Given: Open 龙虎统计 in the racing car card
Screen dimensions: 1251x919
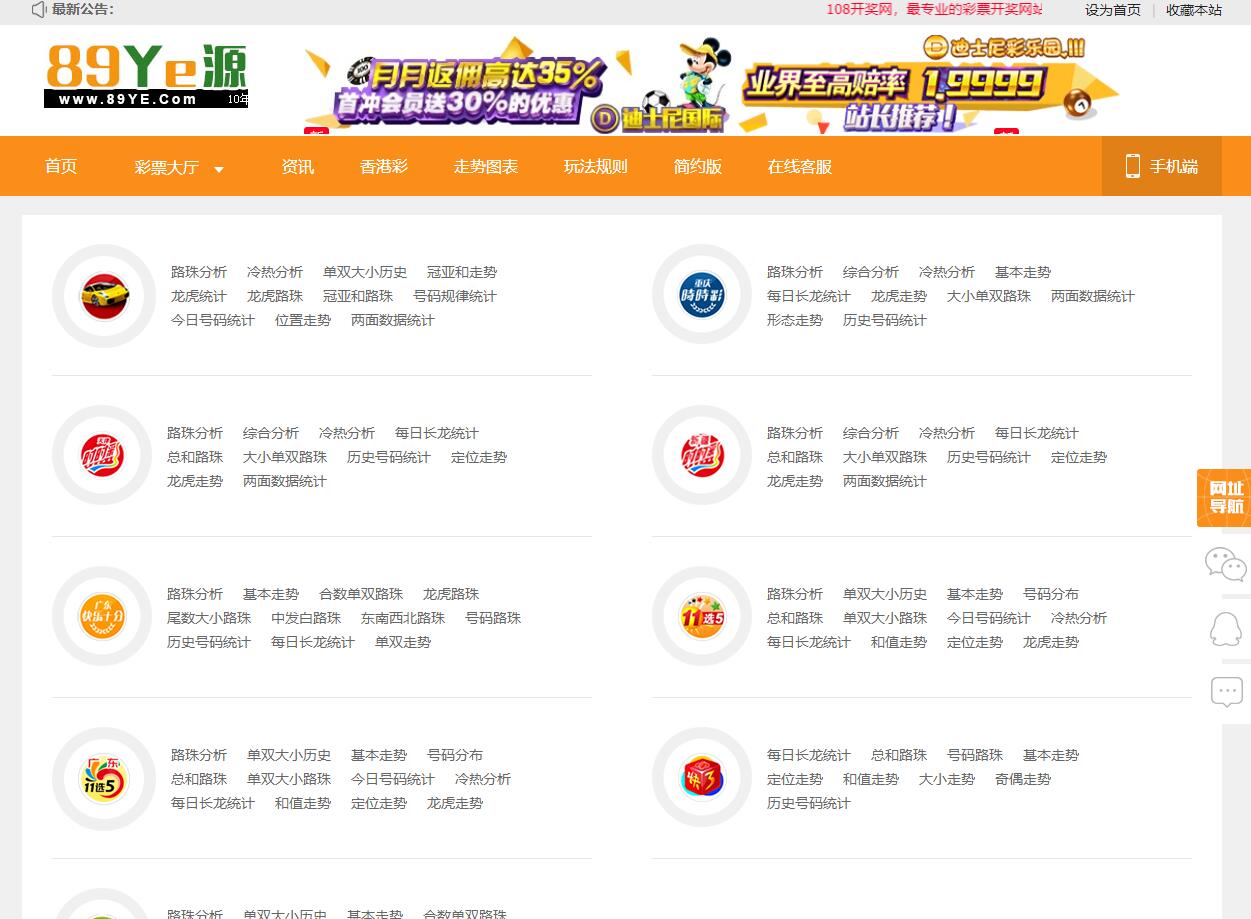Looking at the screenshot, I should [x=199, y=296].
